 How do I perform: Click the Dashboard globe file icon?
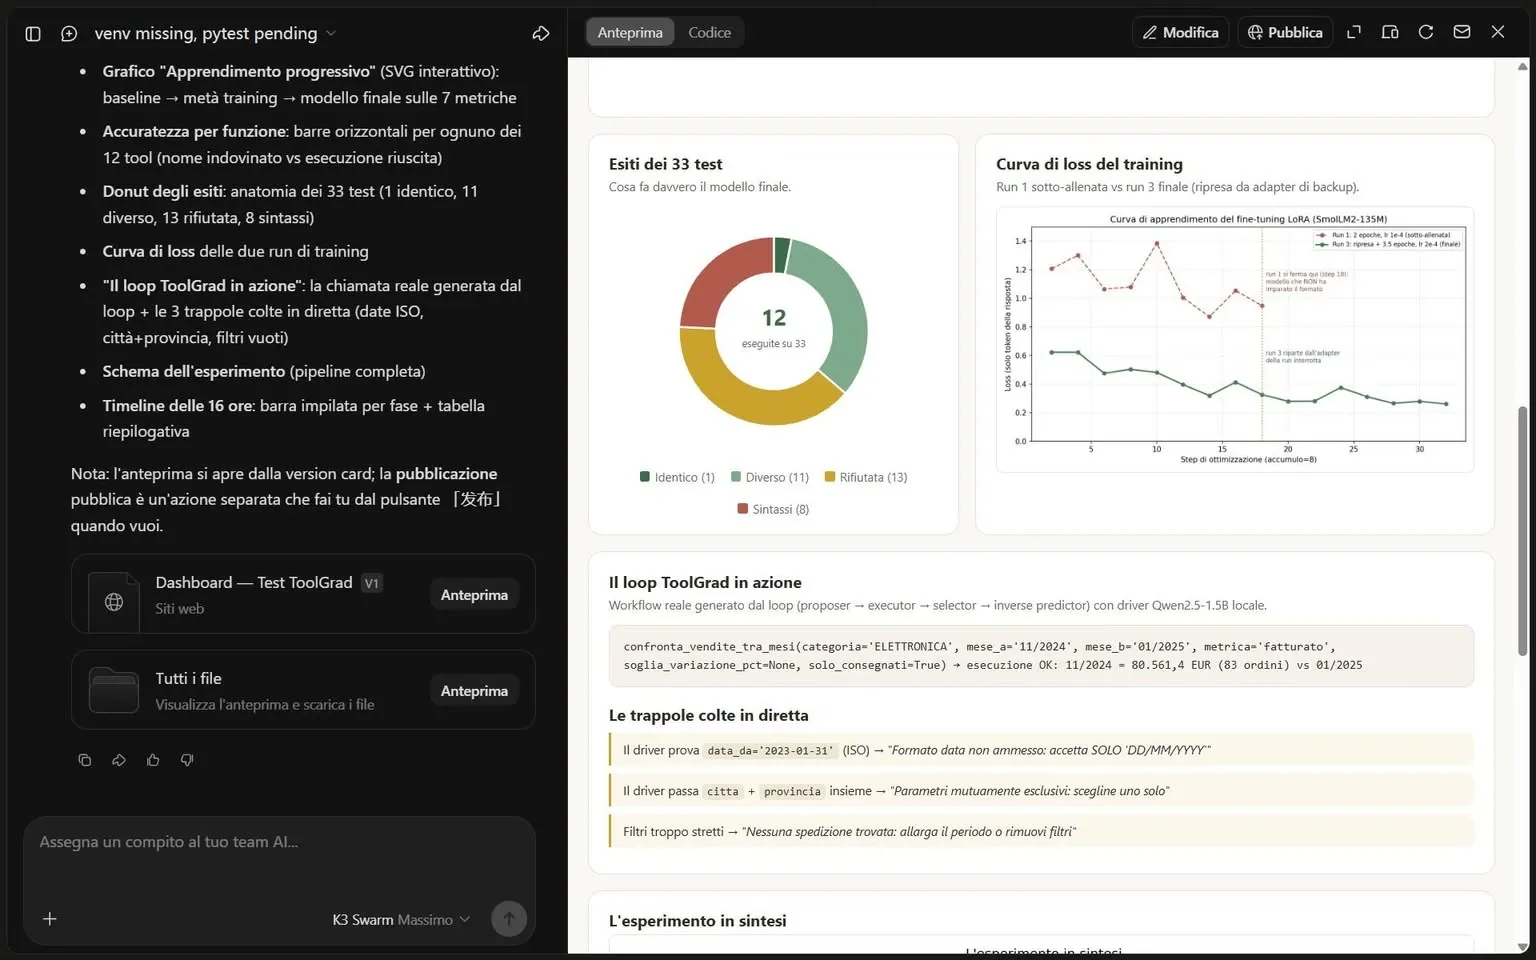coord(114,602)
